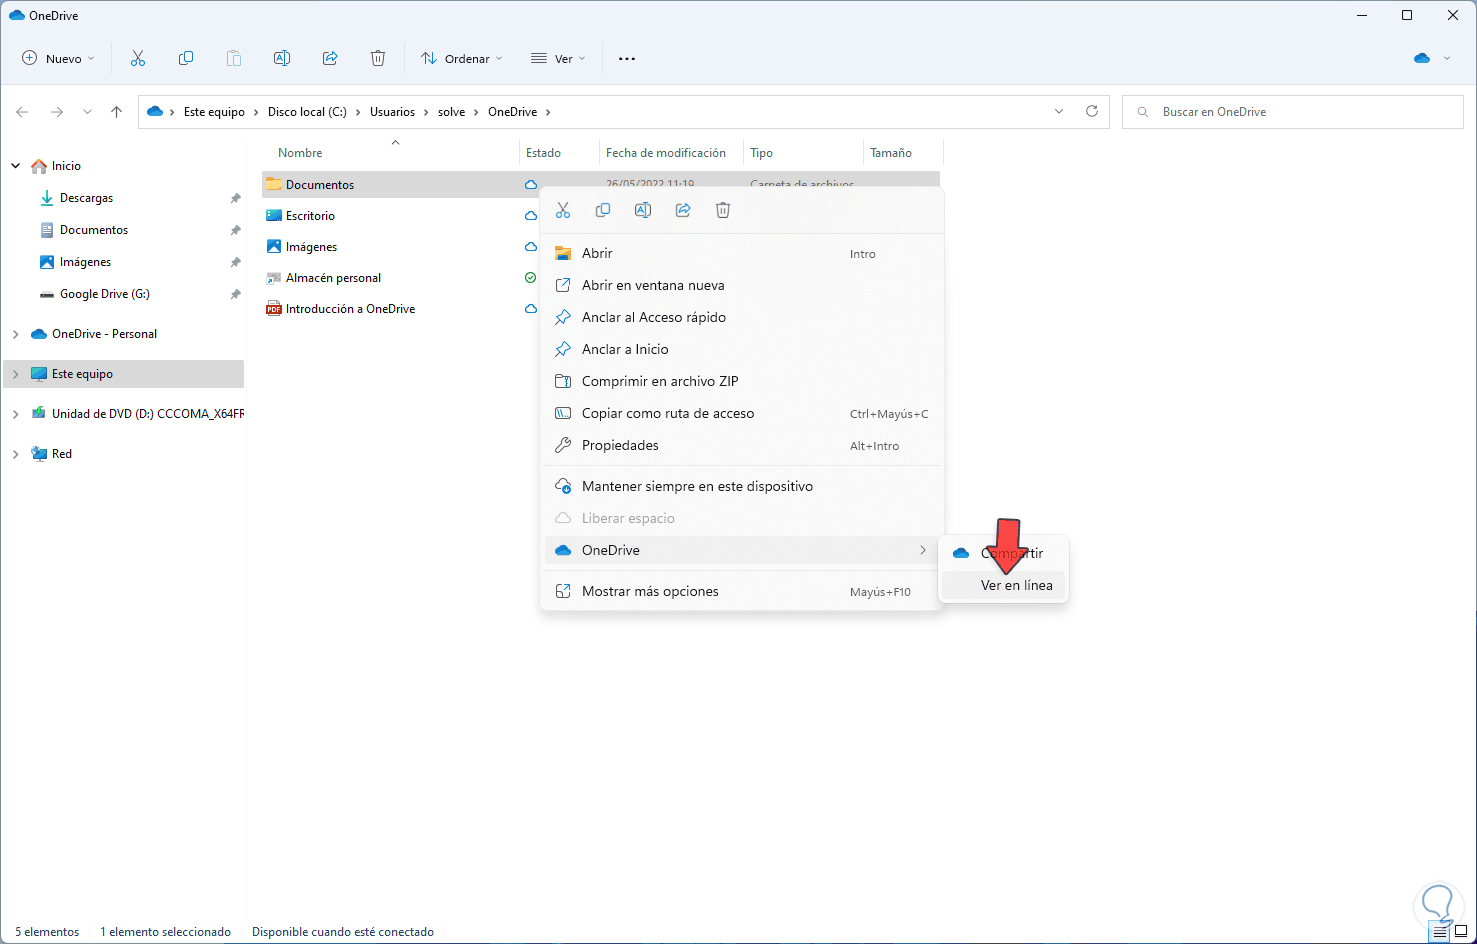Choose Copiar como ruta de acceso
The width and height of the screenshot is (1477, 944).
click(743, 414)
